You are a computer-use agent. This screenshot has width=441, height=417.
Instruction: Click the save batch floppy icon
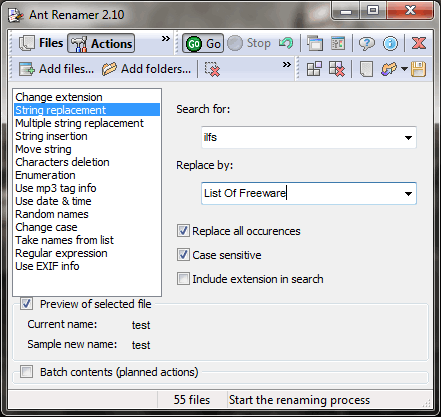tap(418, 69)
